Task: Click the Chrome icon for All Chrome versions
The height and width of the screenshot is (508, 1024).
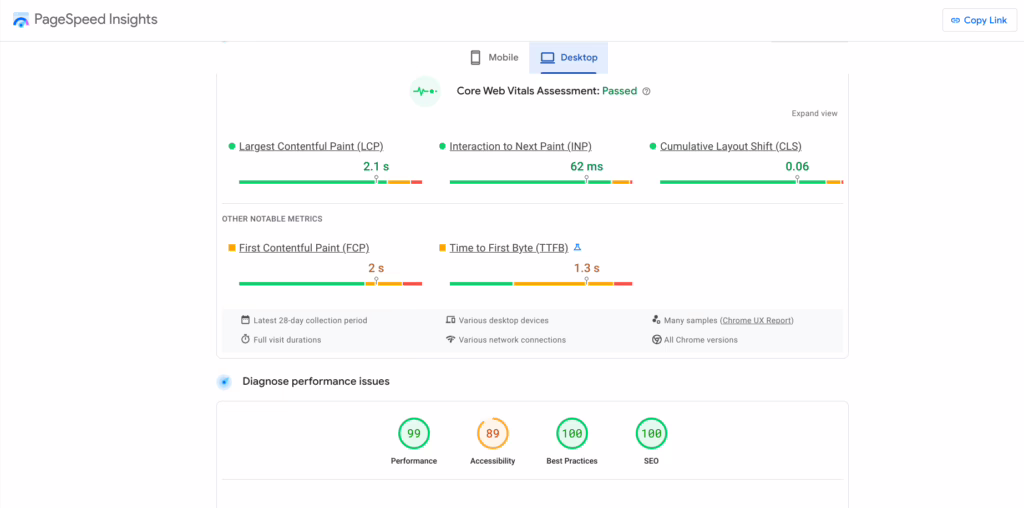Action: 656,340
